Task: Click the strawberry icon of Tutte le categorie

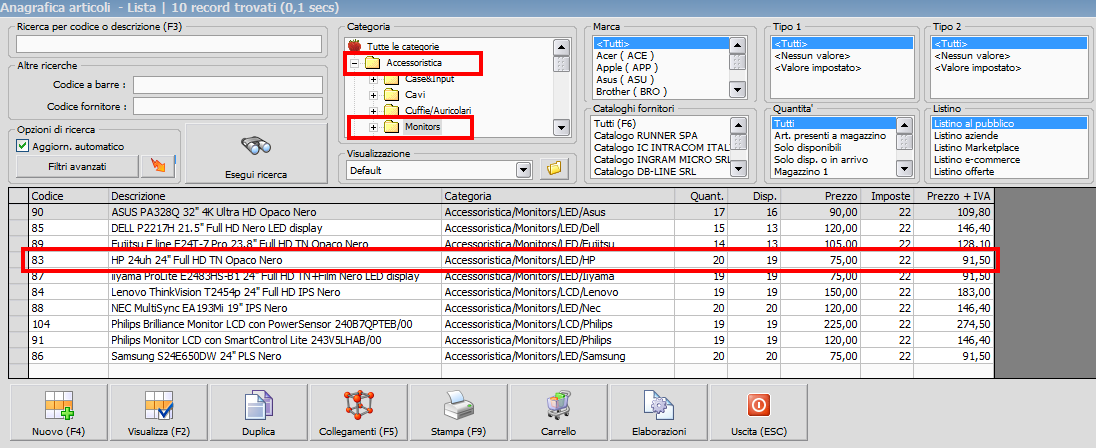Action: click(x=354, y=47)
